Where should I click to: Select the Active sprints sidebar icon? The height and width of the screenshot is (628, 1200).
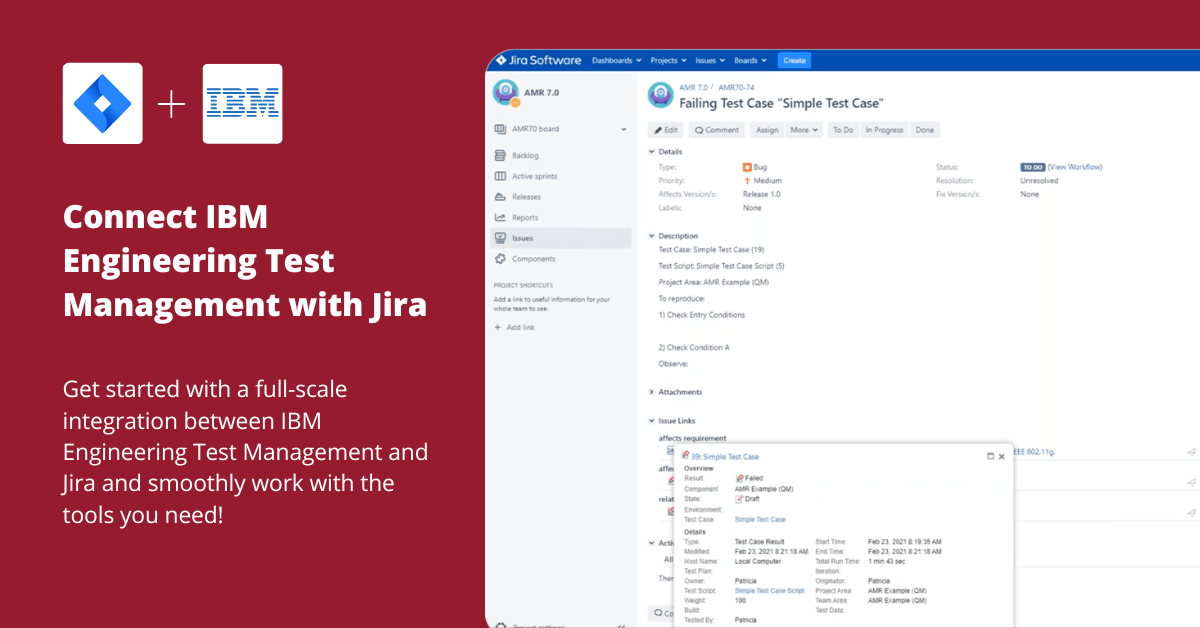pos(500,176)
